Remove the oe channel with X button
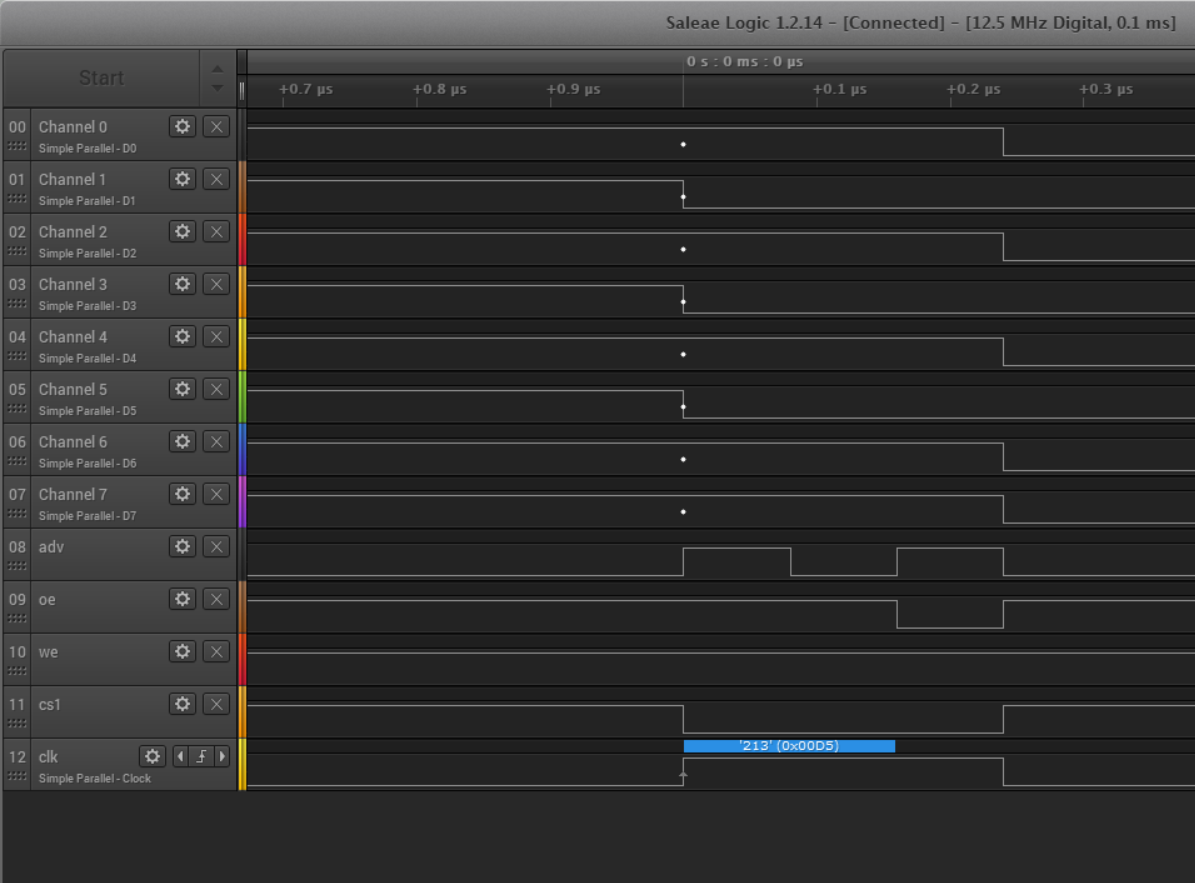This screenshot has width=1195, height=883. [216, 600]
